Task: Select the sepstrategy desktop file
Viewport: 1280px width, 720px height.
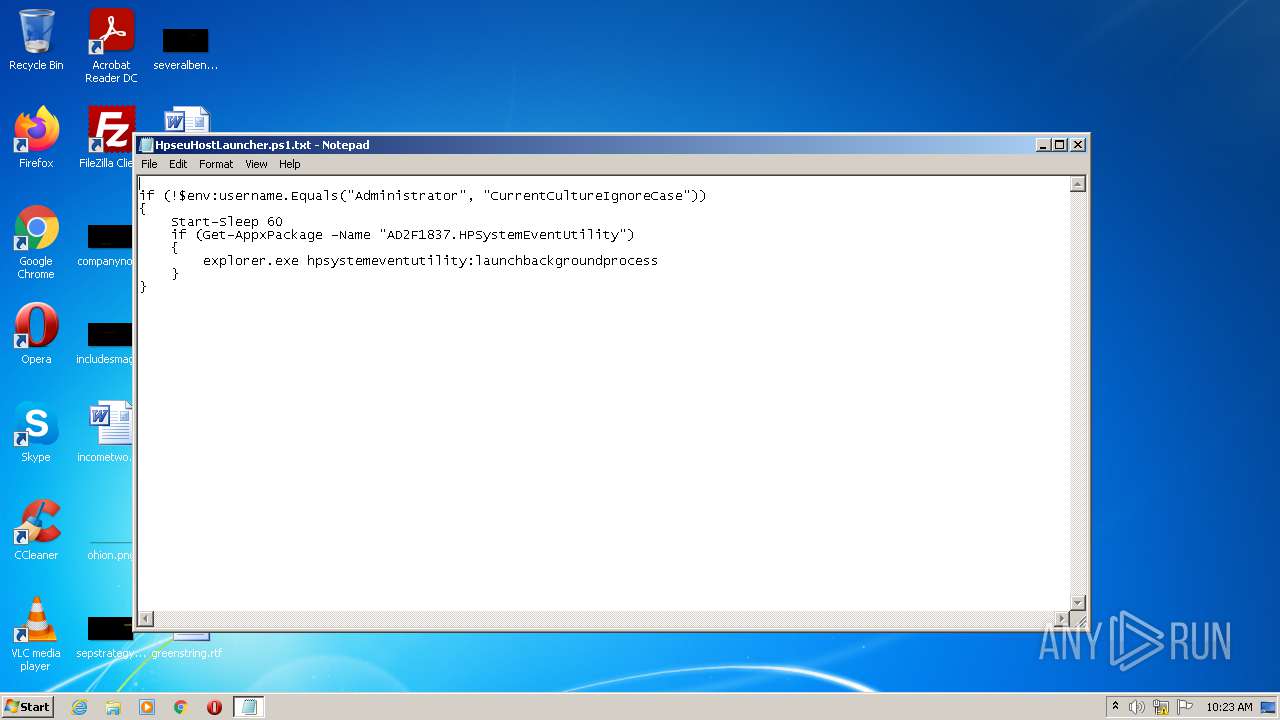Action: click(110, 636)
